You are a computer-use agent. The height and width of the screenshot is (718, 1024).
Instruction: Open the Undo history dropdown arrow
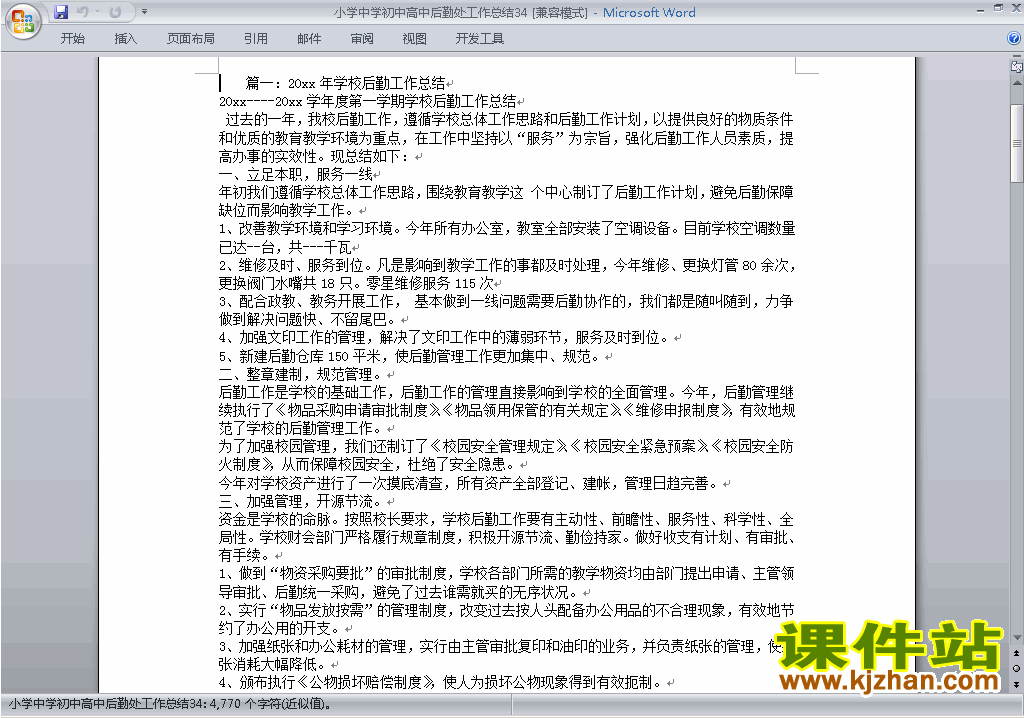click(x=97, y=12)
